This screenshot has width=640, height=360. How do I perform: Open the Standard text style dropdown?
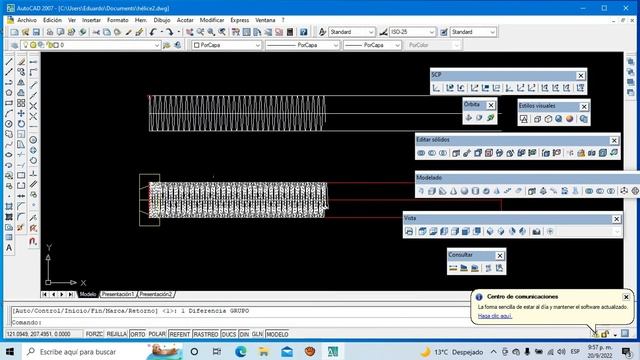pyautogui.click(x=352, y=32)
